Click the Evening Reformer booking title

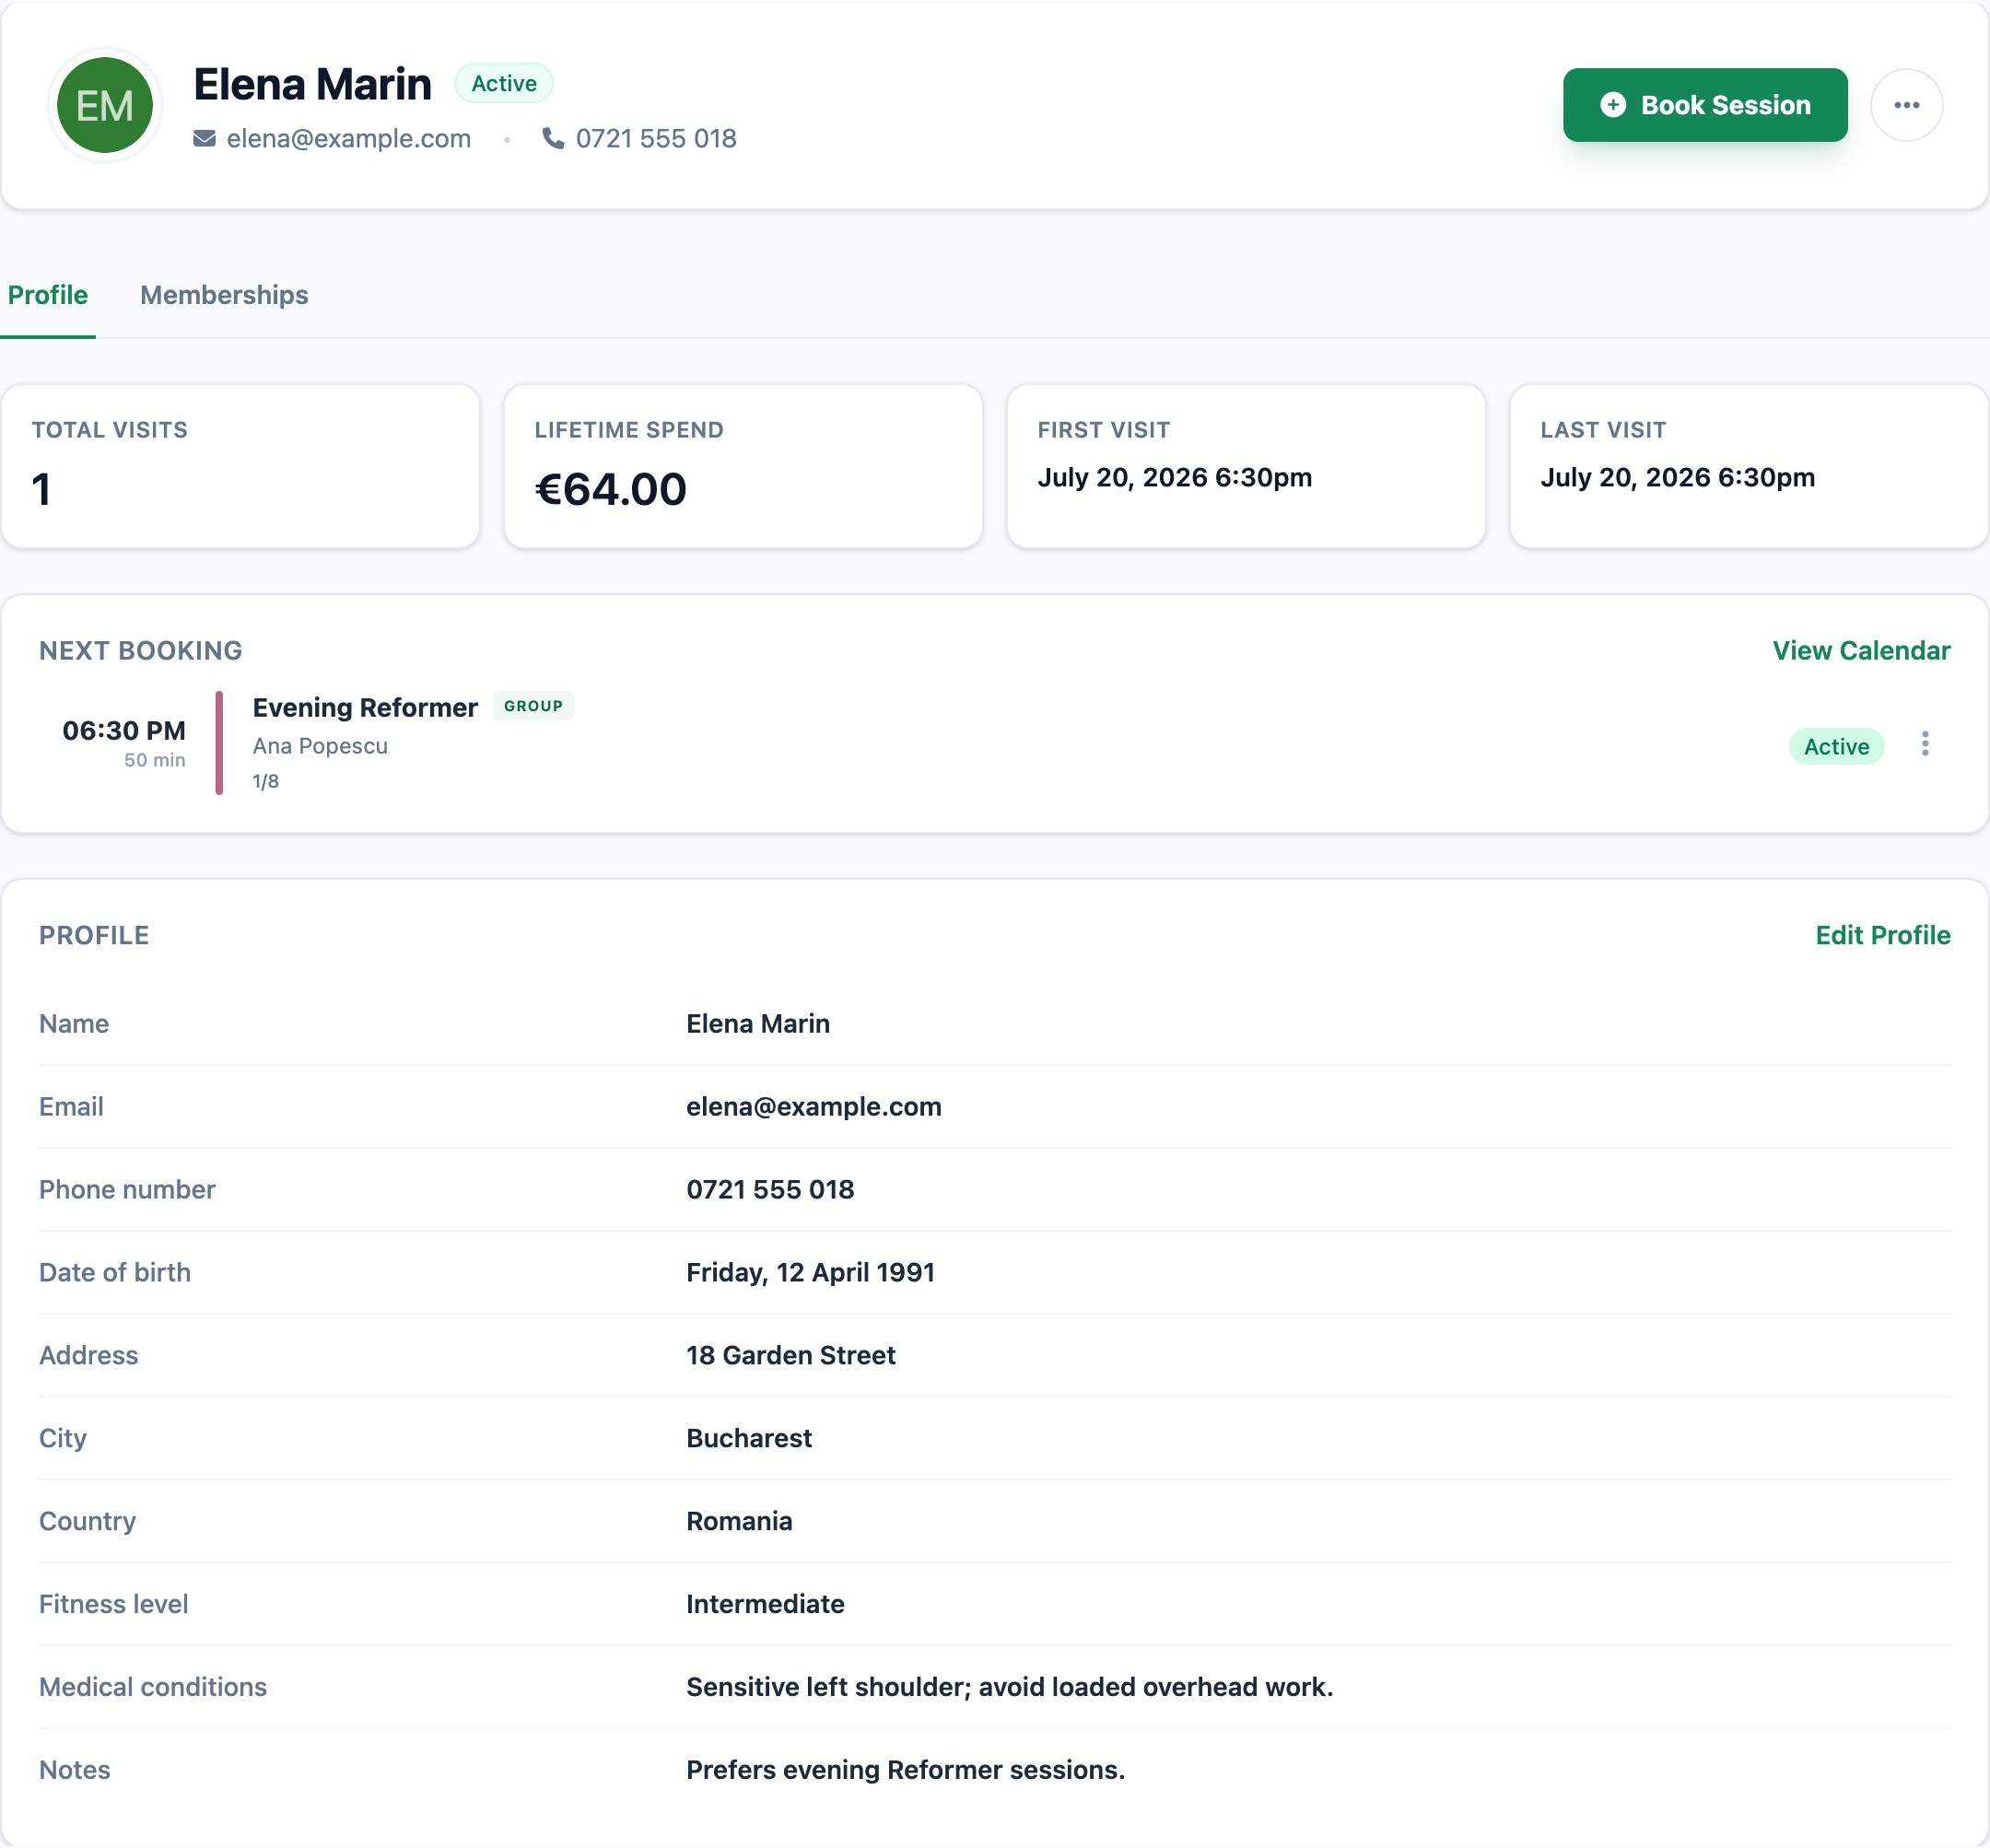(x=365, y=707)
